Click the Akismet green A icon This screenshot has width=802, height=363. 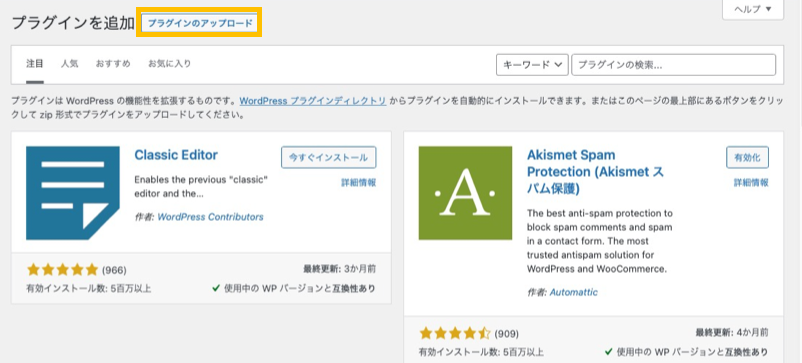pos(465,193)
